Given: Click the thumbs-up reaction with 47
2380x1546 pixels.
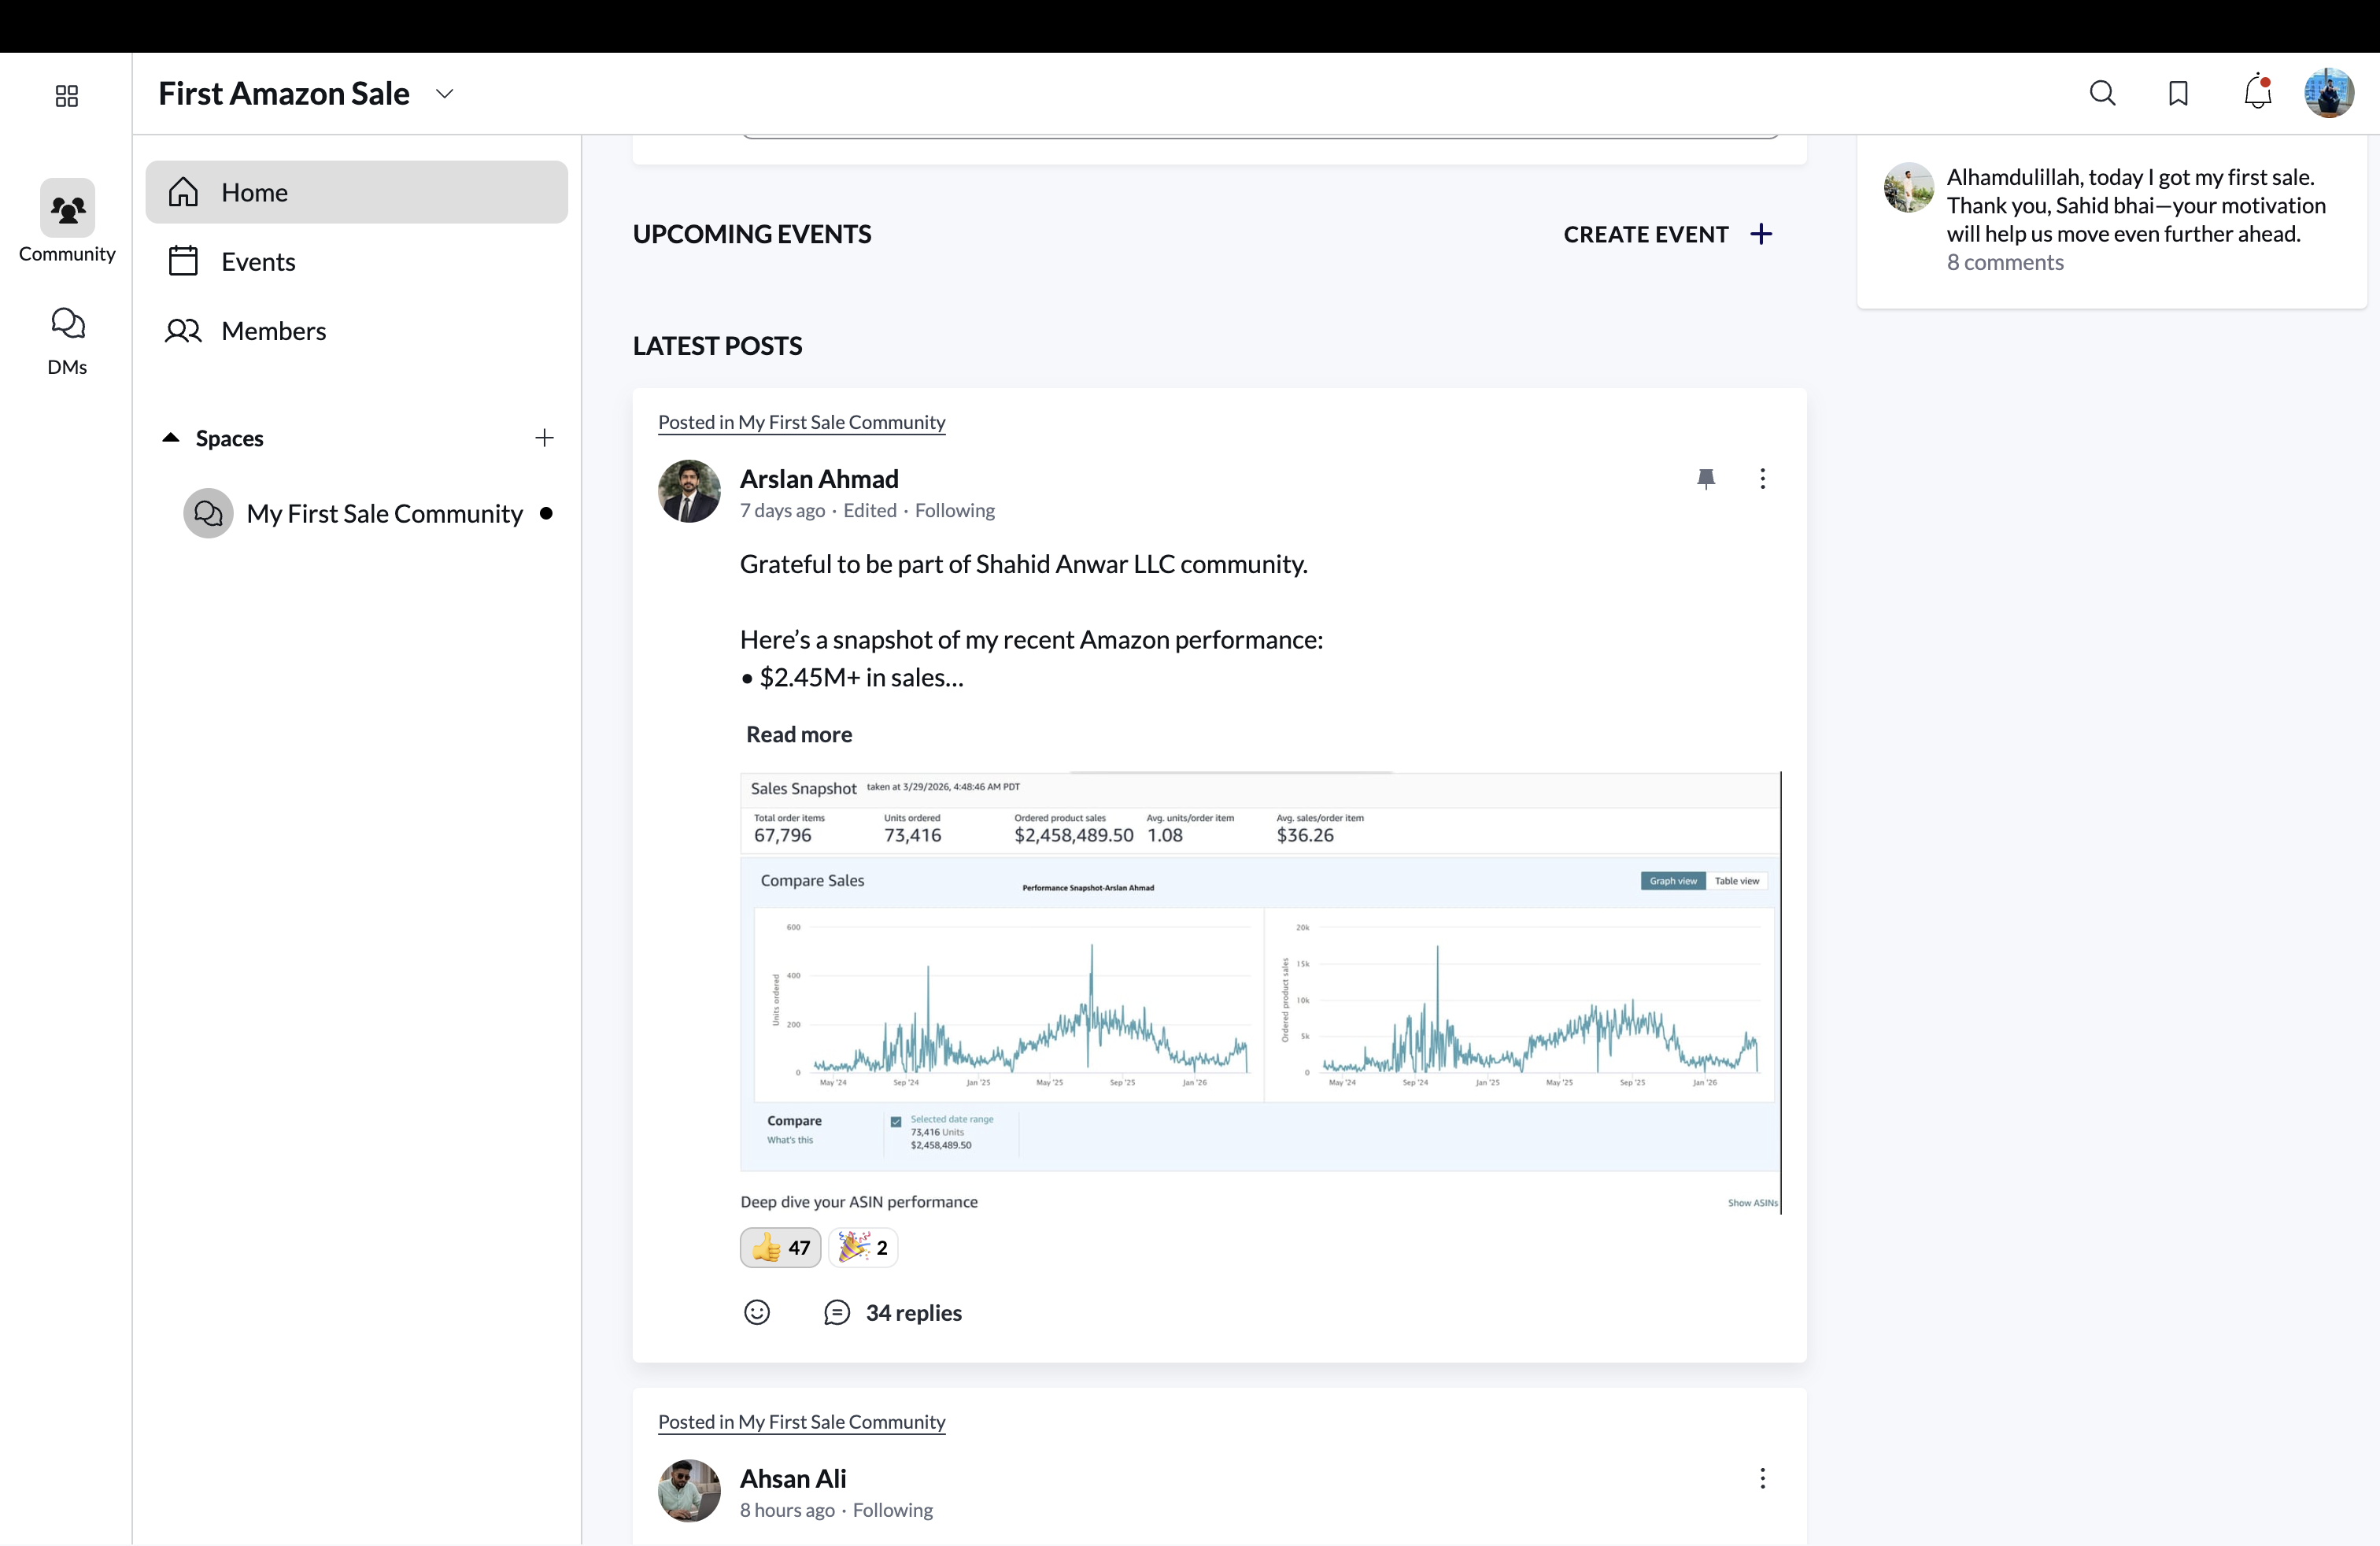Looking at the screenshot, I should (780, 1248).
